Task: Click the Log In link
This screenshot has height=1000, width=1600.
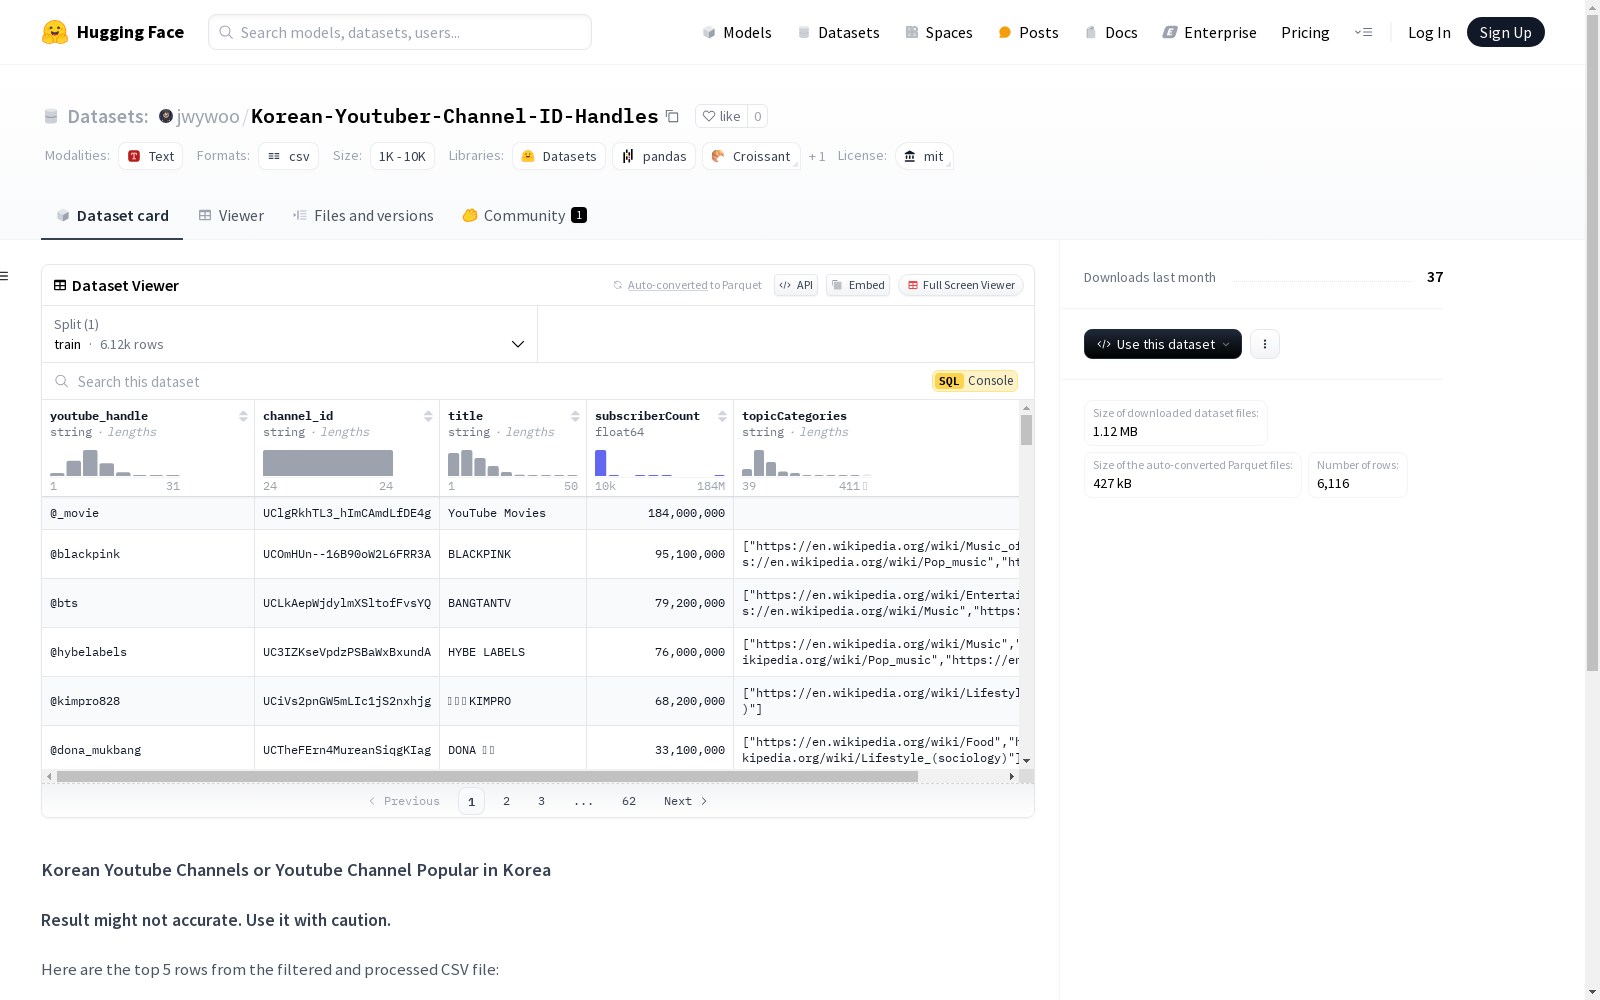Action: click(x=1429, y=32)
